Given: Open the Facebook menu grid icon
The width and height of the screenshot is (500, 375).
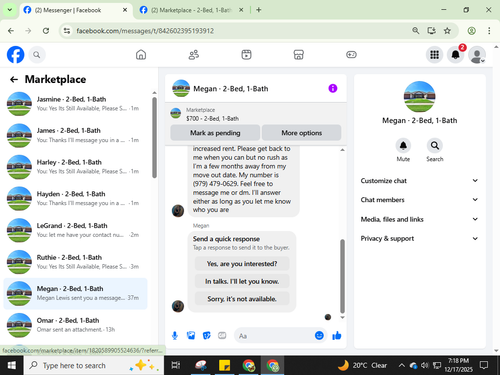Looking at the screenshot, I should click(434, 55).
